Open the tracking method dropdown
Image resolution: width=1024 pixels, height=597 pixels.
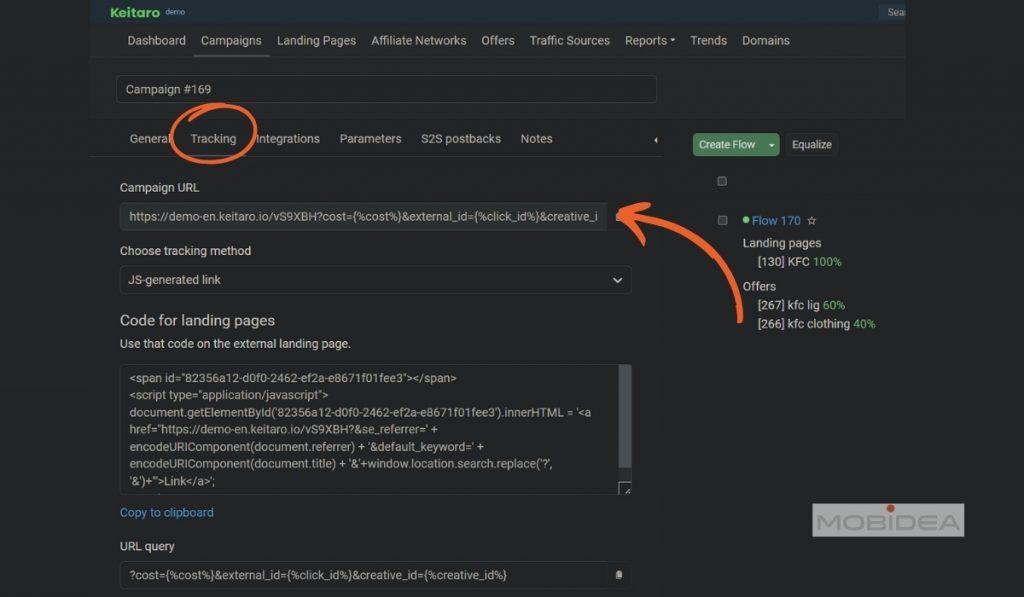click(375, 280)
